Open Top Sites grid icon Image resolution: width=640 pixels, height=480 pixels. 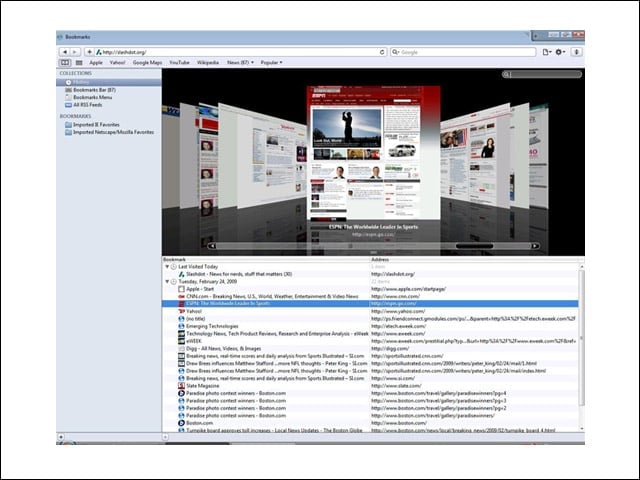point(79,62)
